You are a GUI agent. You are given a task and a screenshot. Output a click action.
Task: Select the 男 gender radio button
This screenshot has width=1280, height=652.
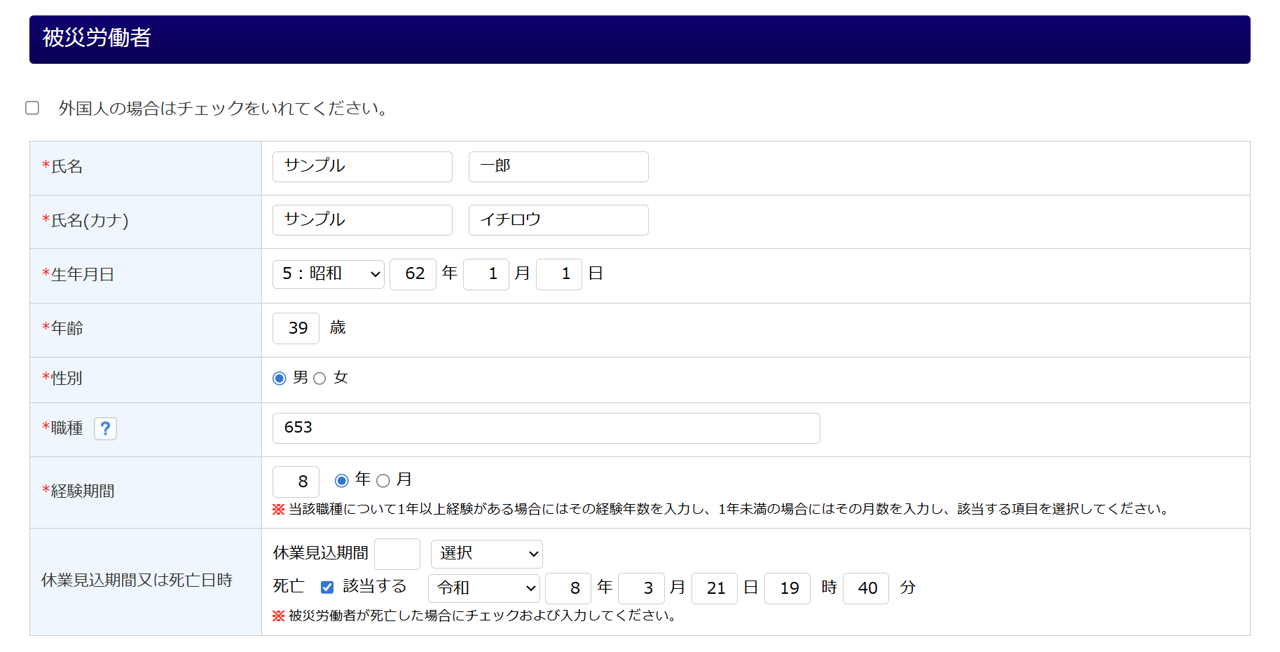click(x=279, y=378)
